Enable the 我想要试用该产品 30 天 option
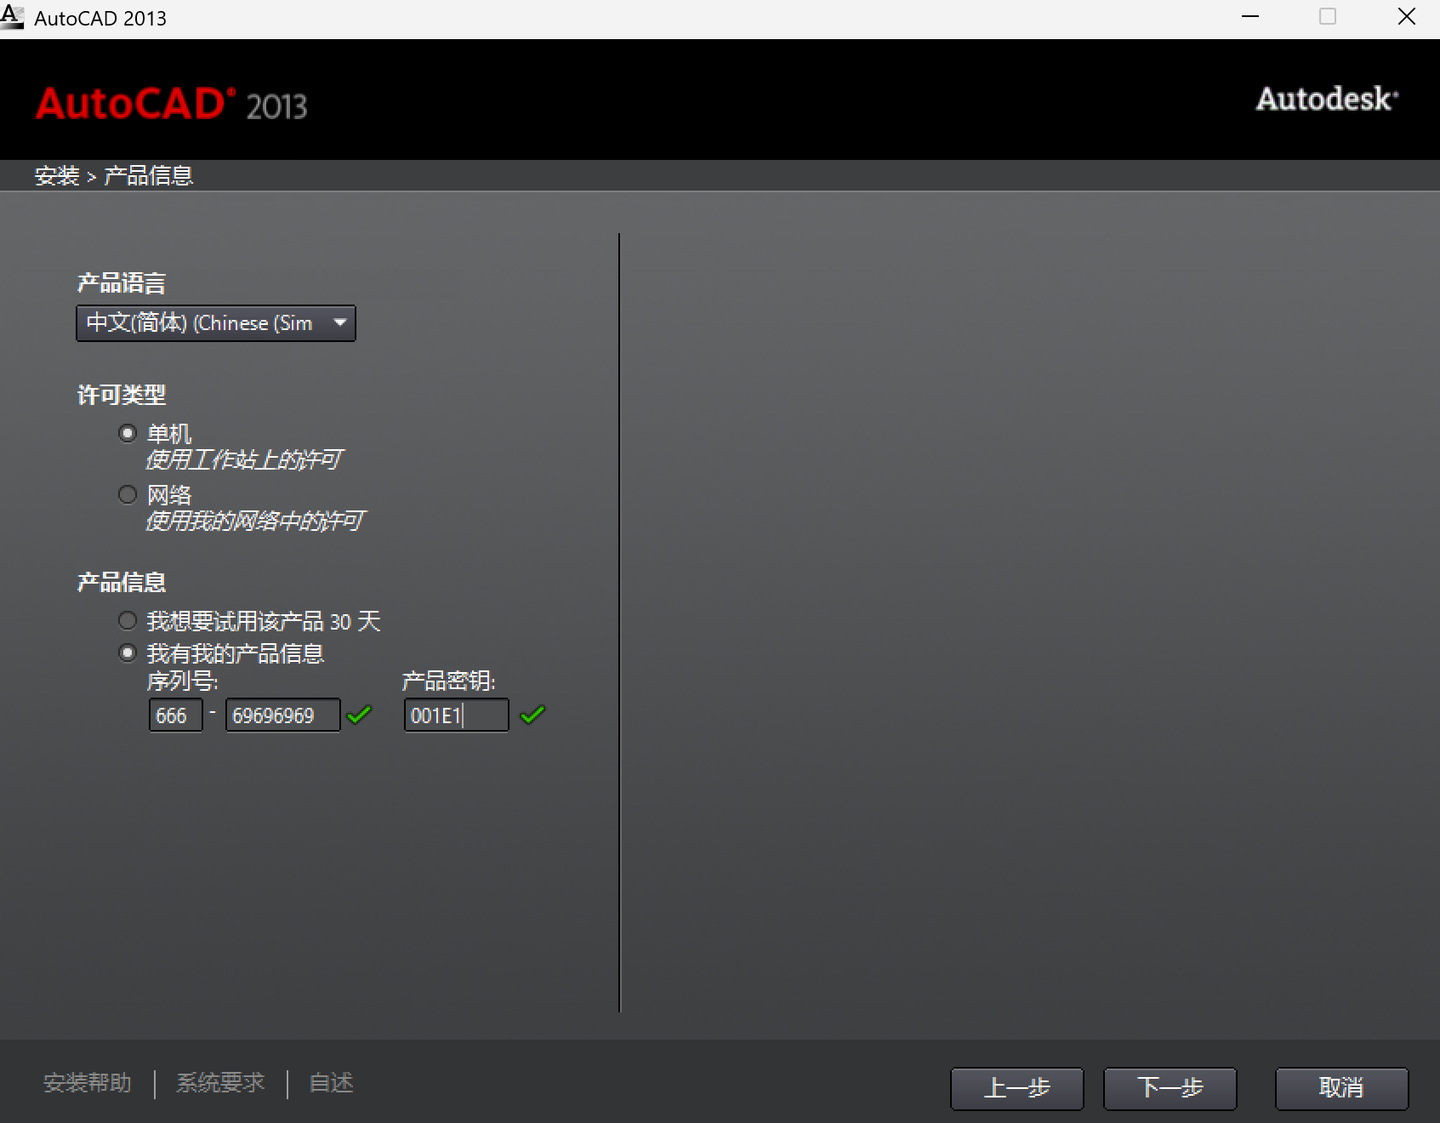 click(x=127, y=619)
